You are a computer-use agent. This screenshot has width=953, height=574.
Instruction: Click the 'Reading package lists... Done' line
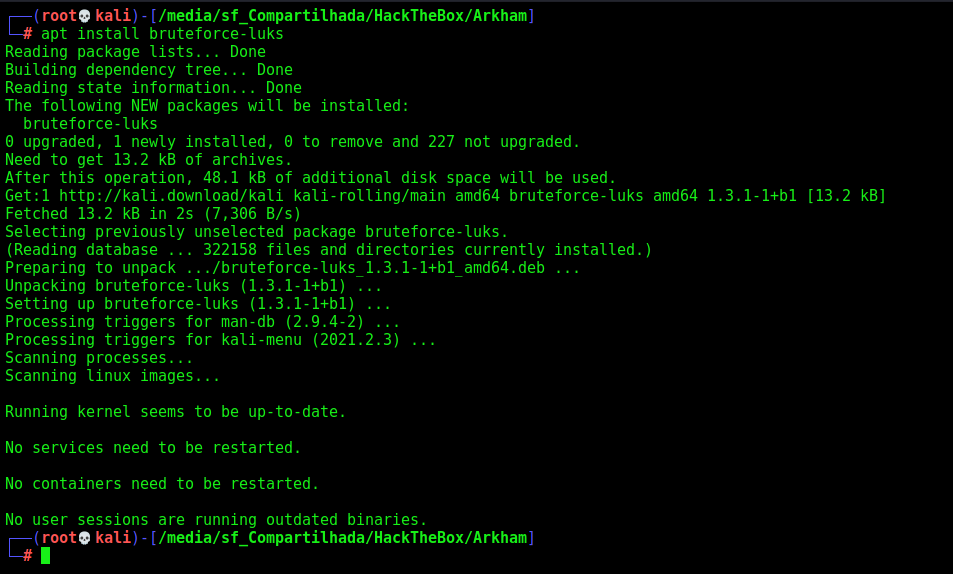pos(136,52)
